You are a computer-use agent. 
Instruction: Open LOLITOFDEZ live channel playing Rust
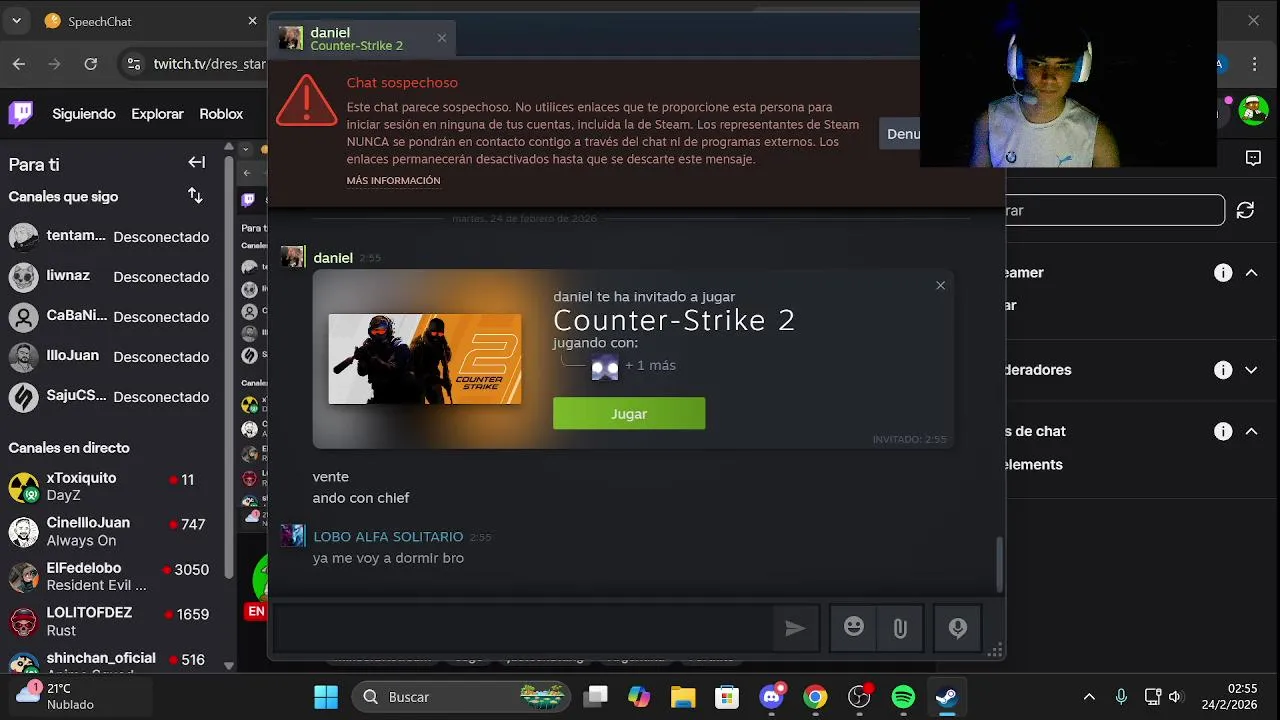110,622
